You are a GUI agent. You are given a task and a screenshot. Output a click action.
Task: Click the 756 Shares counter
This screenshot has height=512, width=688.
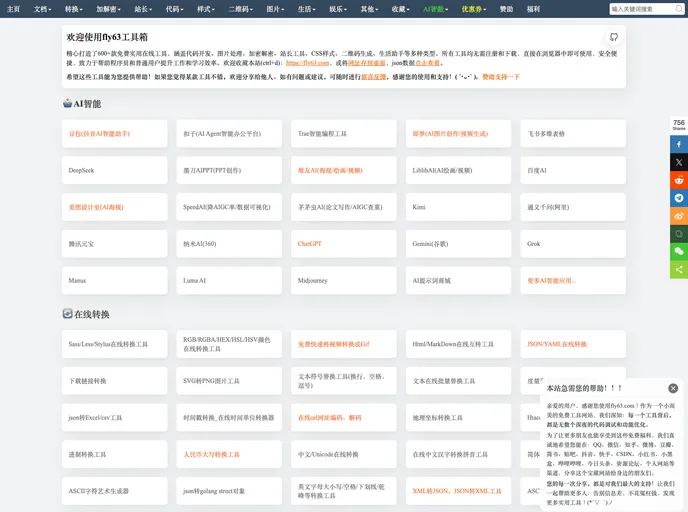pos(679,125)
